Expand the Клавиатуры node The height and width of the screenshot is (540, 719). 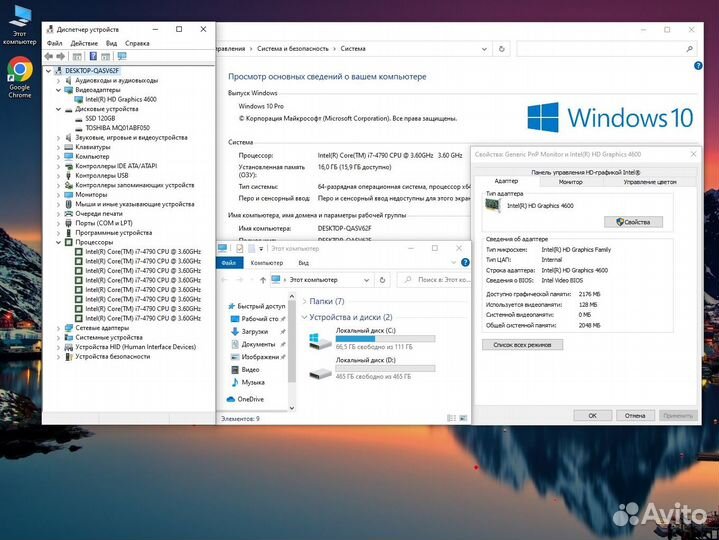[x=58, y=147]
